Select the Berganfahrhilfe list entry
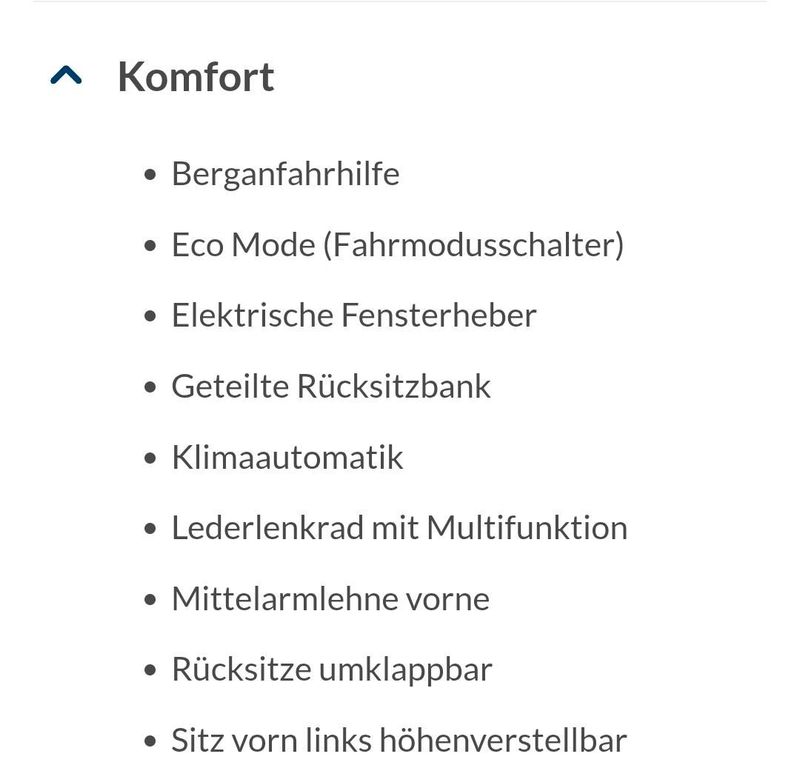This screenshot has height=768, width=800. (x=285, y=175)
